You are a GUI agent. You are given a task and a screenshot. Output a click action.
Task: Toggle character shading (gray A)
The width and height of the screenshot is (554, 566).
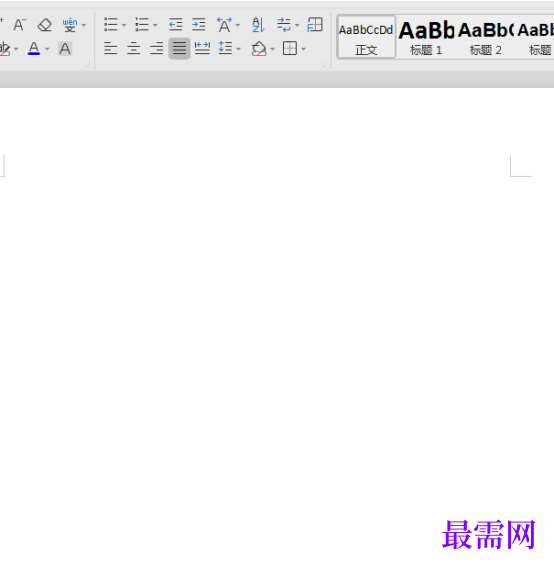coord(65,48)
